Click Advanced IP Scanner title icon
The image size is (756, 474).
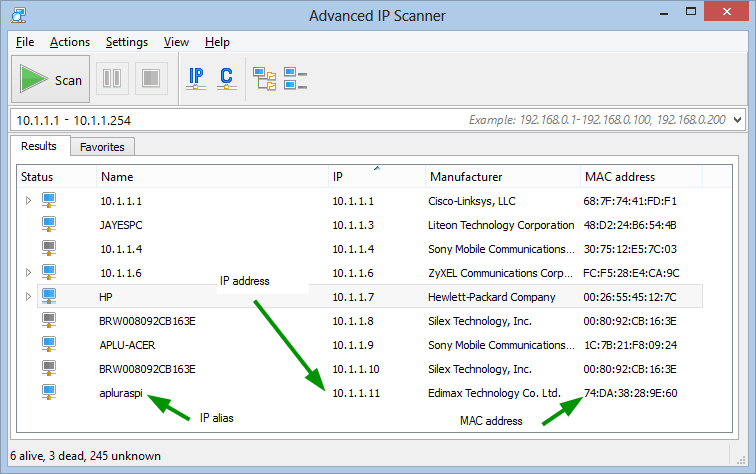[x=18, y=15]
